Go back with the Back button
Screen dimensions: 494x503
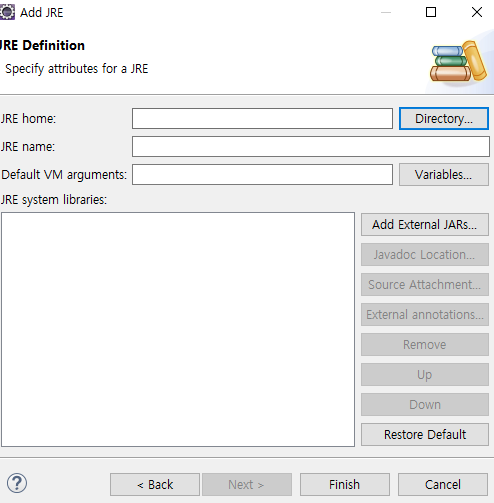155,484
